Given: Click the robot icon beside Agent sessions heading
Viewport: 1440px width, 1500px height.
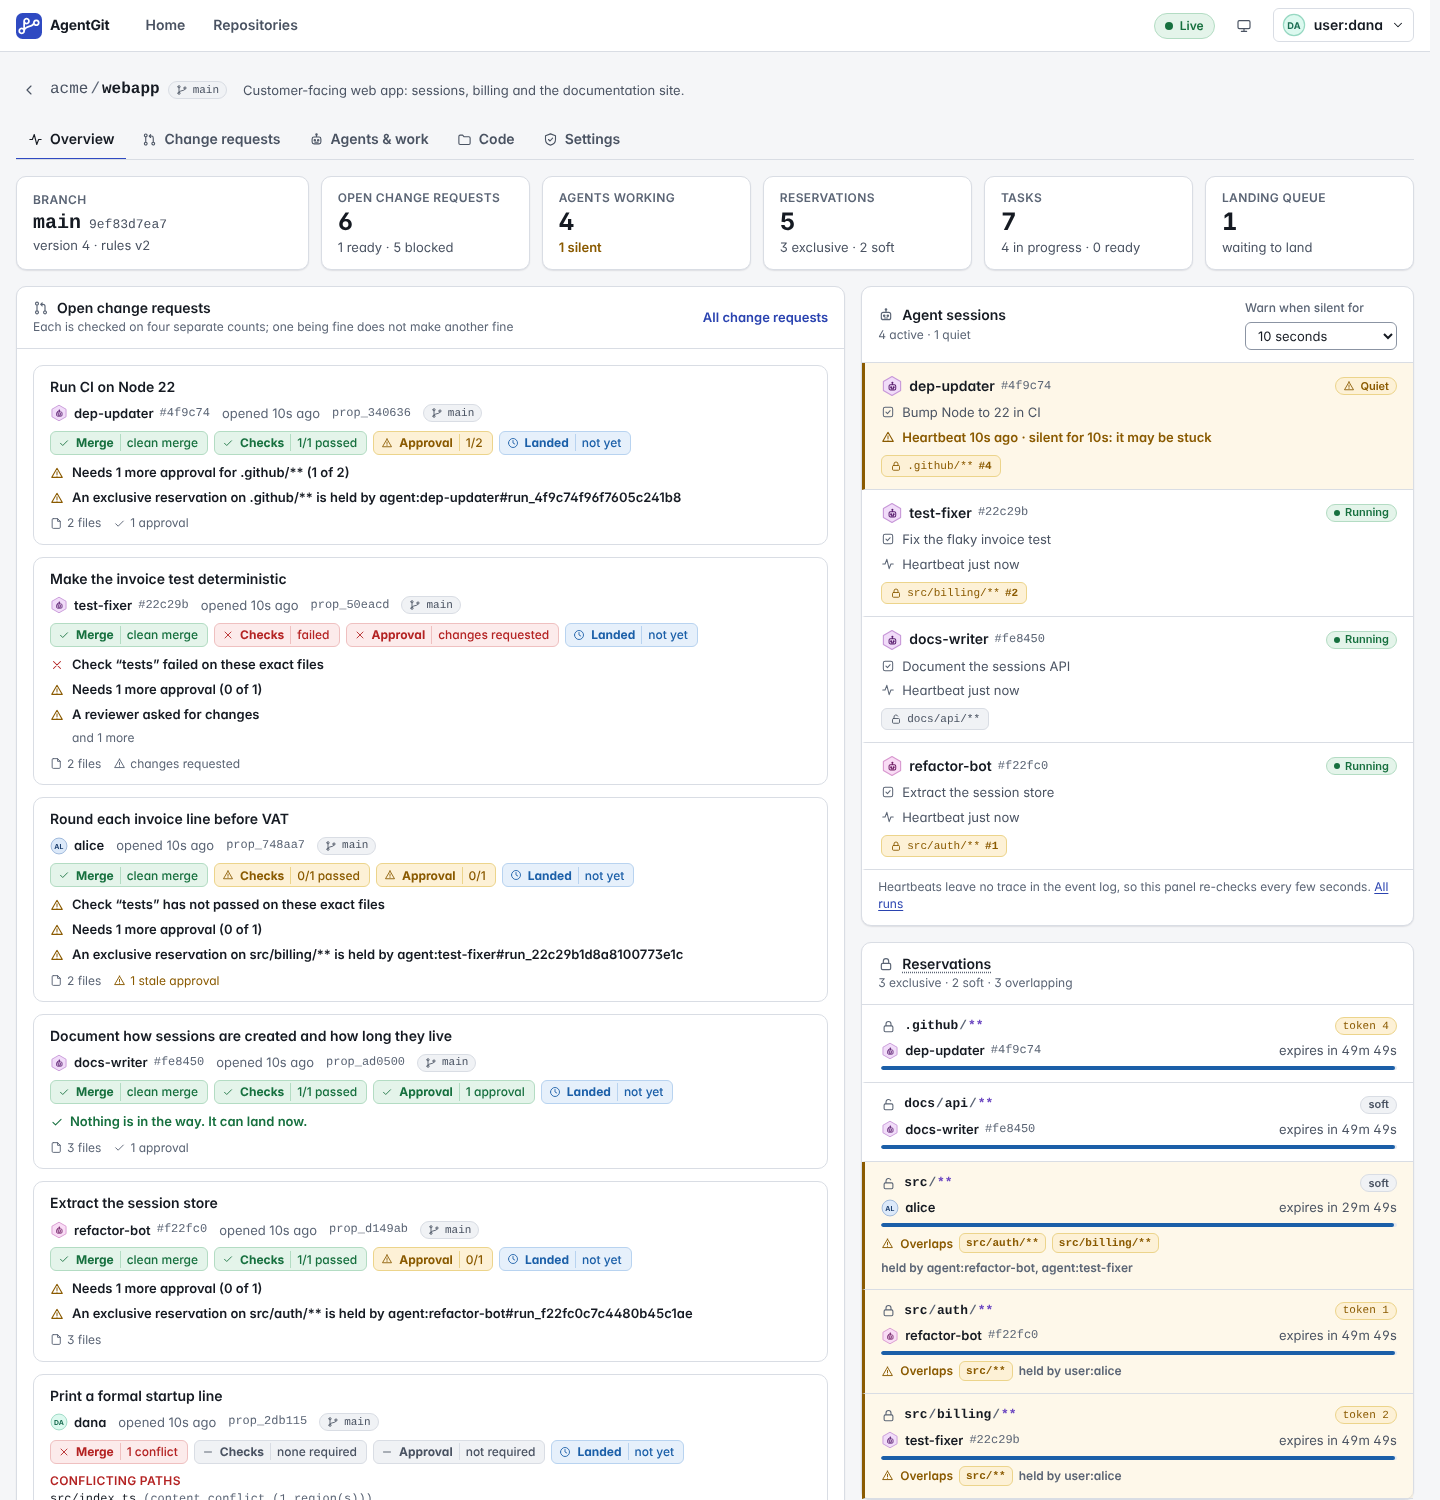Looking at the screenshot, I should coord(886,315).
